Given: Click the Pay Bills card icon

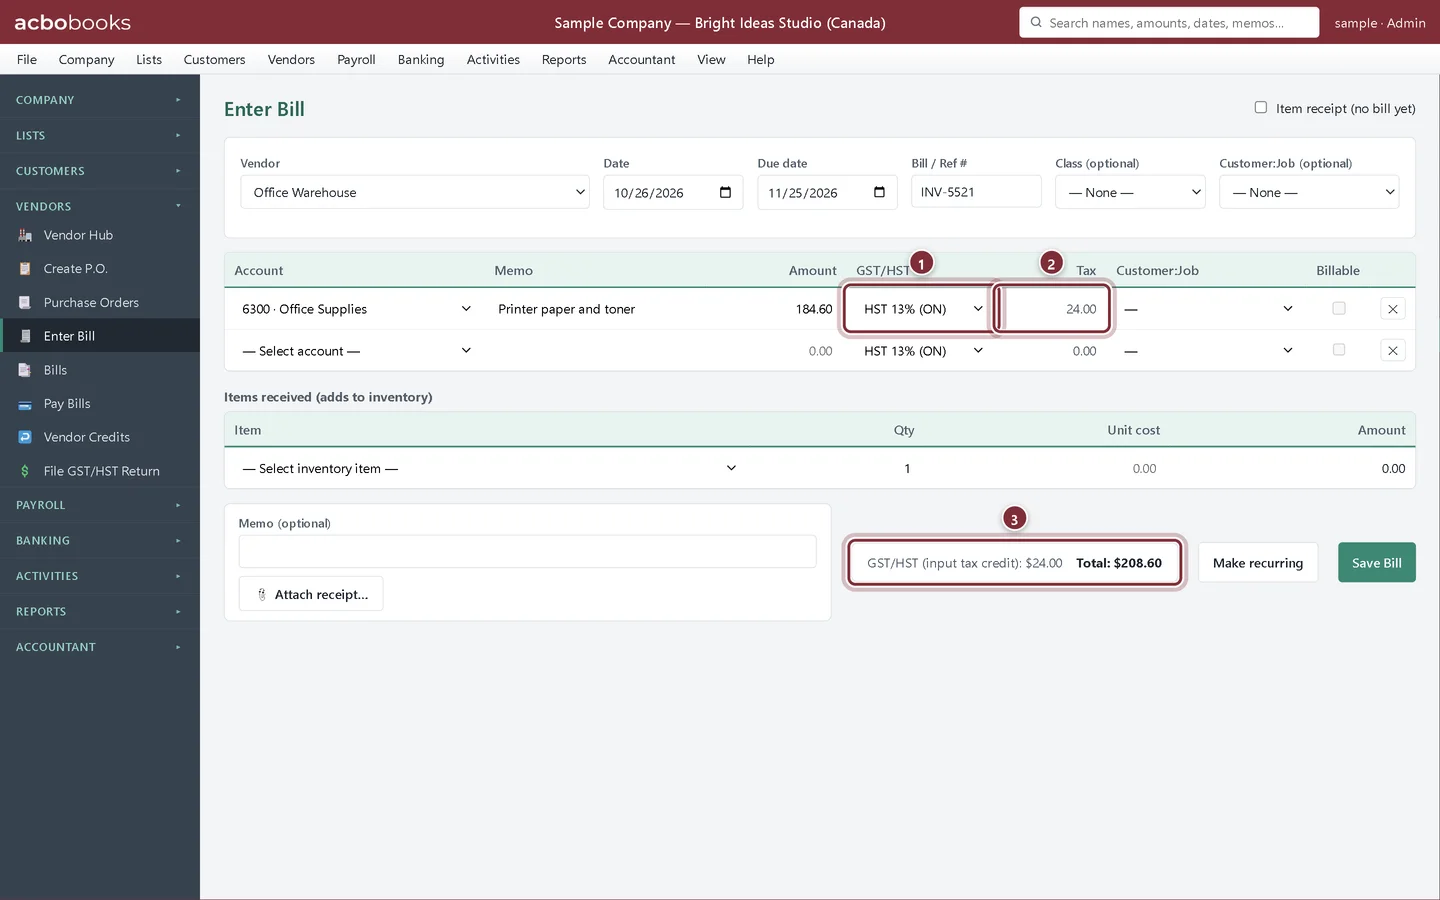Looking at the screenshot, I should (25, 404).
